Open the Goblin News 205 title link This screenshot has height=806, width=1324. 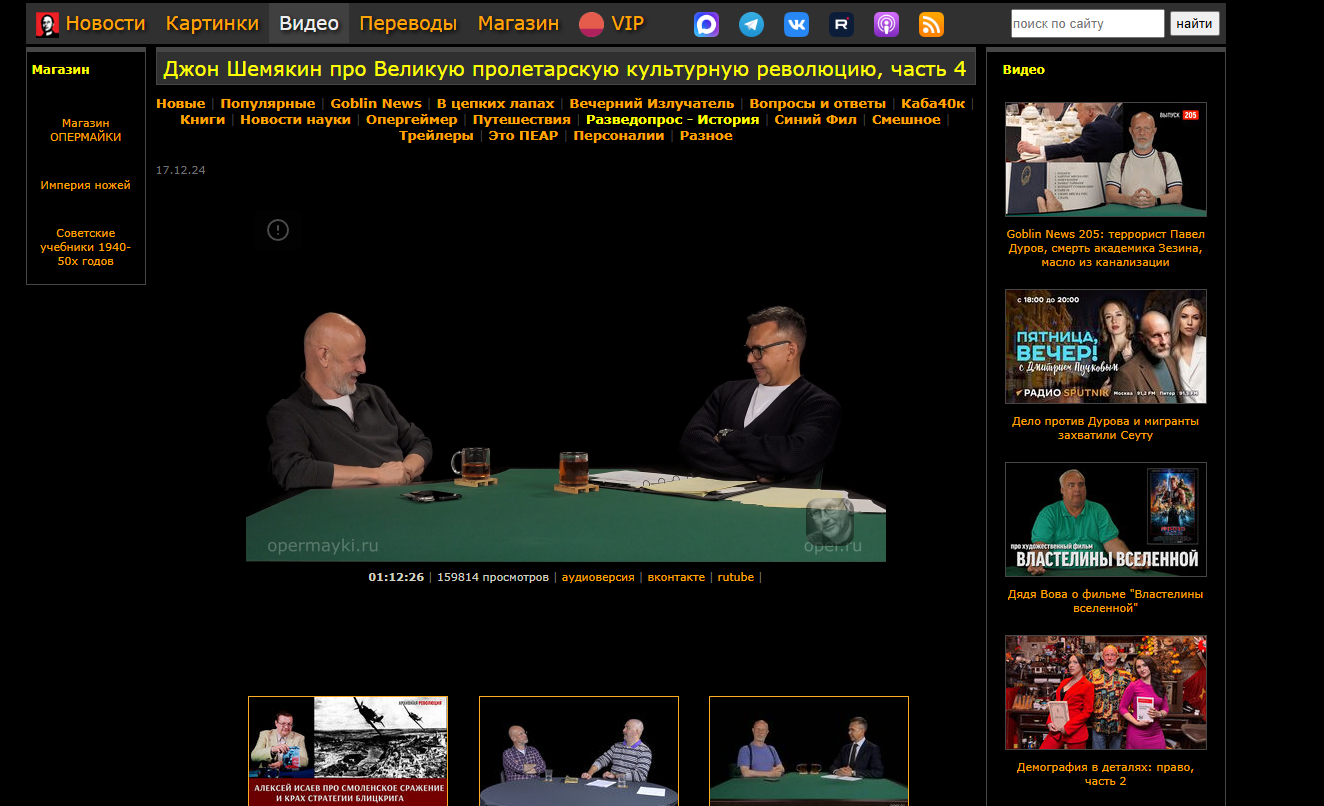pos(1106,248)
